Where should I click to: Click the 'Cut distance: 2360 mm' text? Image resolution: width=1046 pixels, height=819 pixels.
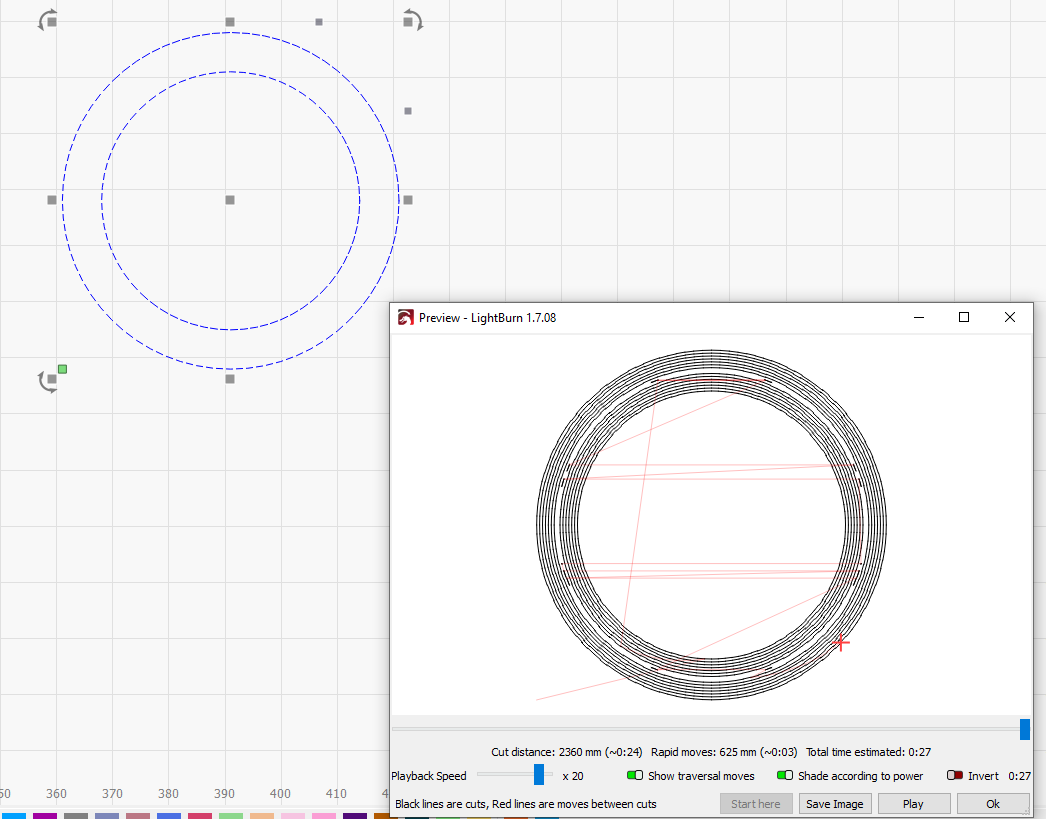coord(546,752)
